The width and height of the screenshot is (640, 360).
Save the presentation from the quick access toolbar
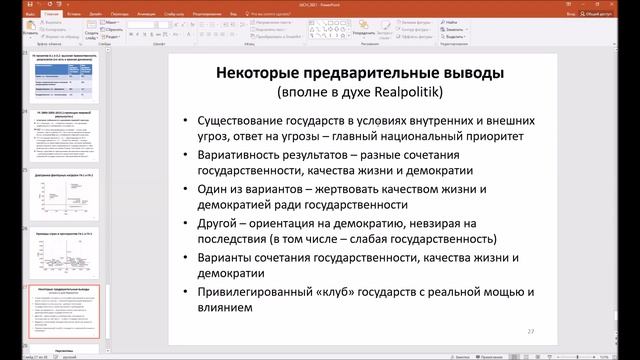click(x=30, y=4)
